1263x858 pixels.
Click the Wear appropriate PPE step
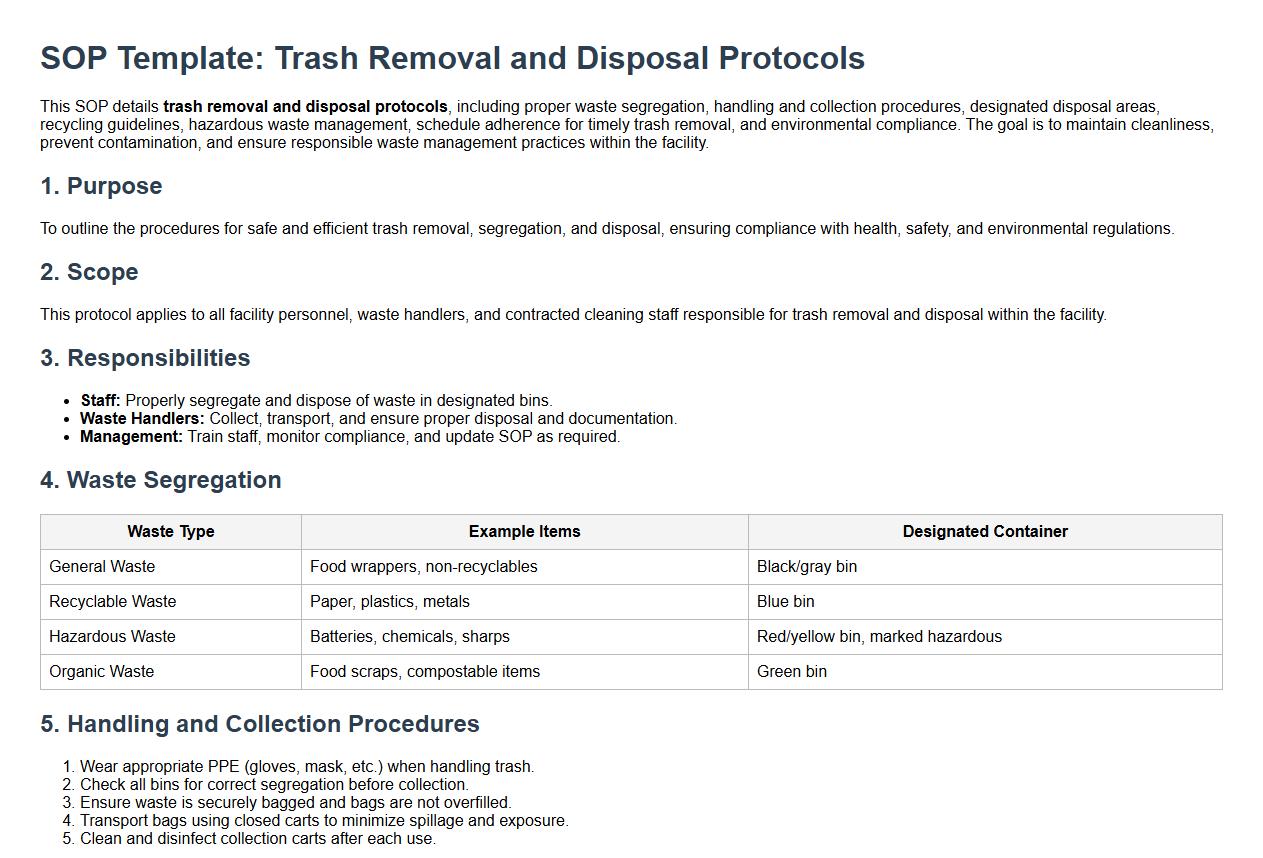[x=306, y=767]
